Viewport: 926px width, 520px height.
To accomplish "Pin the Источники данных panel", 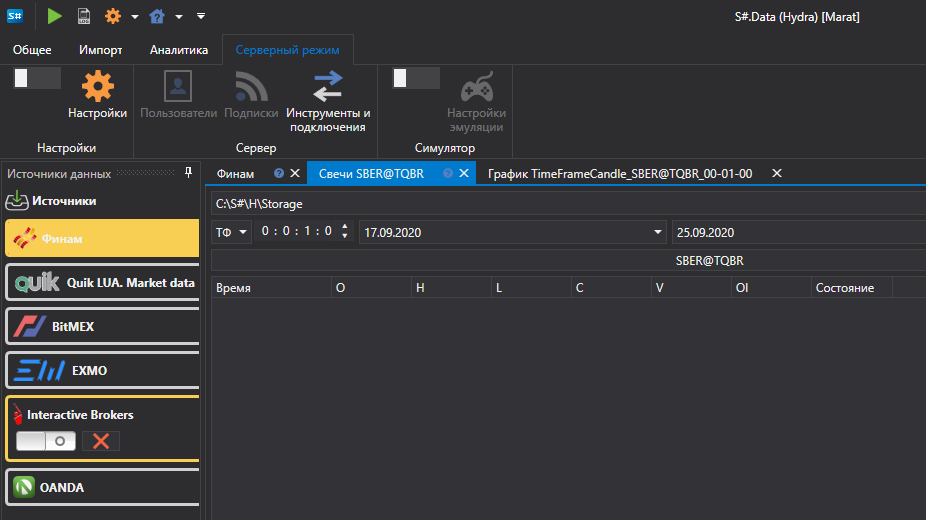I will (x=188, y=172).
